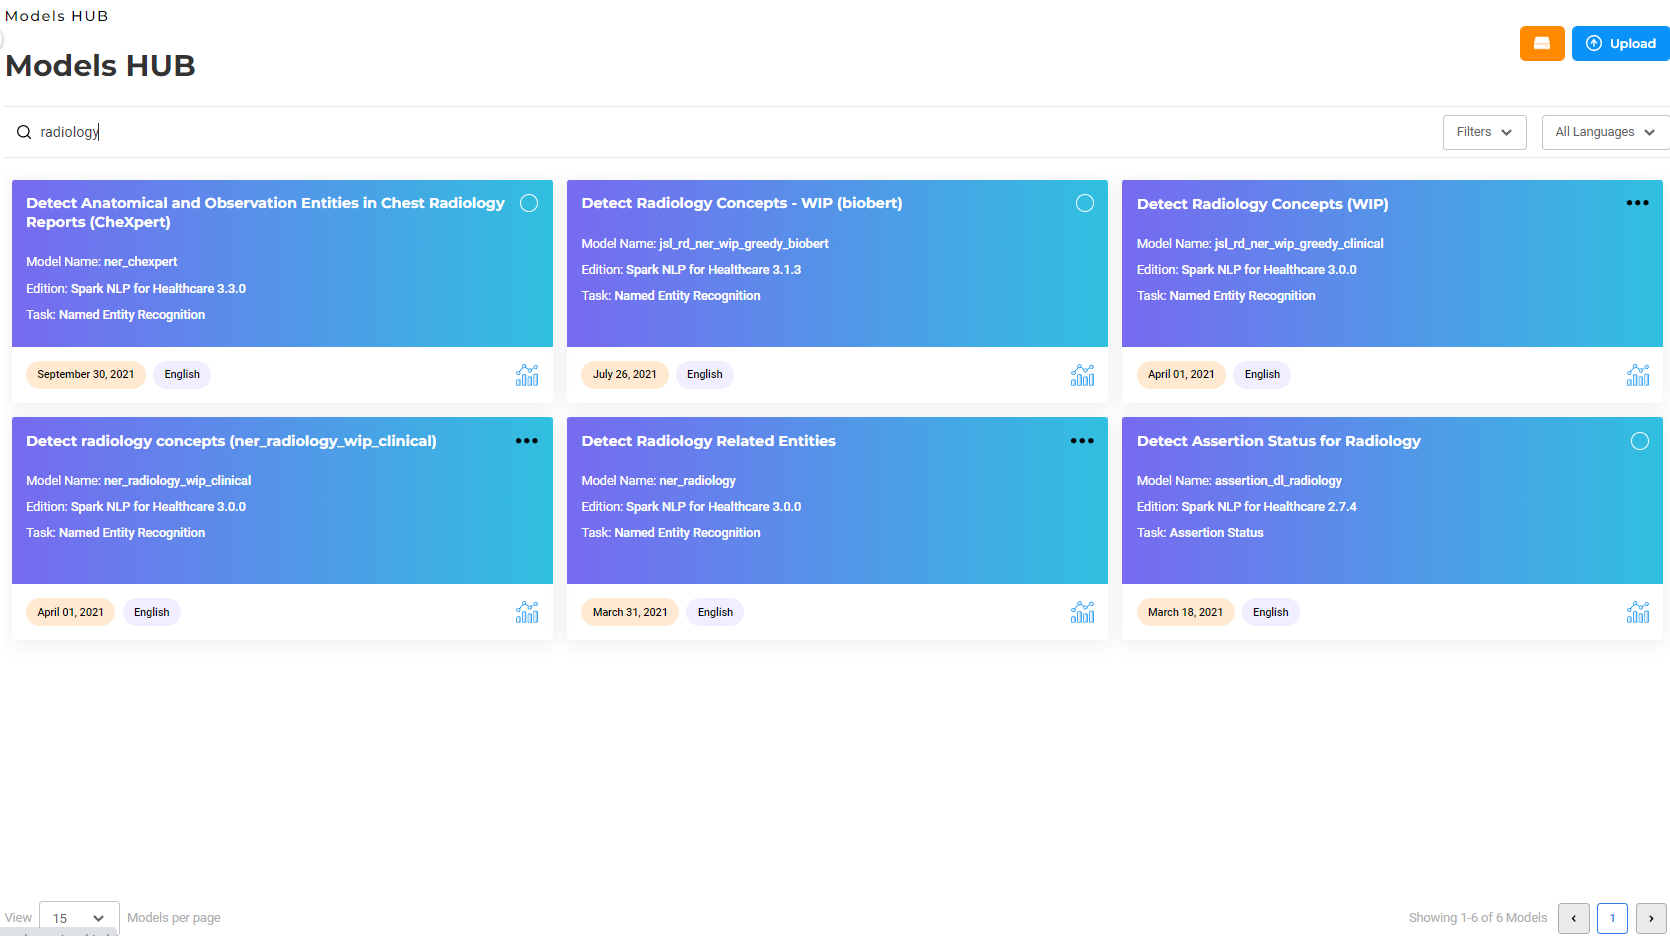The width and height of the screenshot is (1670, 936).
Task: Open three-dots menu on Detect Radiology Concepts (WIP)
Action: click(x=1637, y=203)
